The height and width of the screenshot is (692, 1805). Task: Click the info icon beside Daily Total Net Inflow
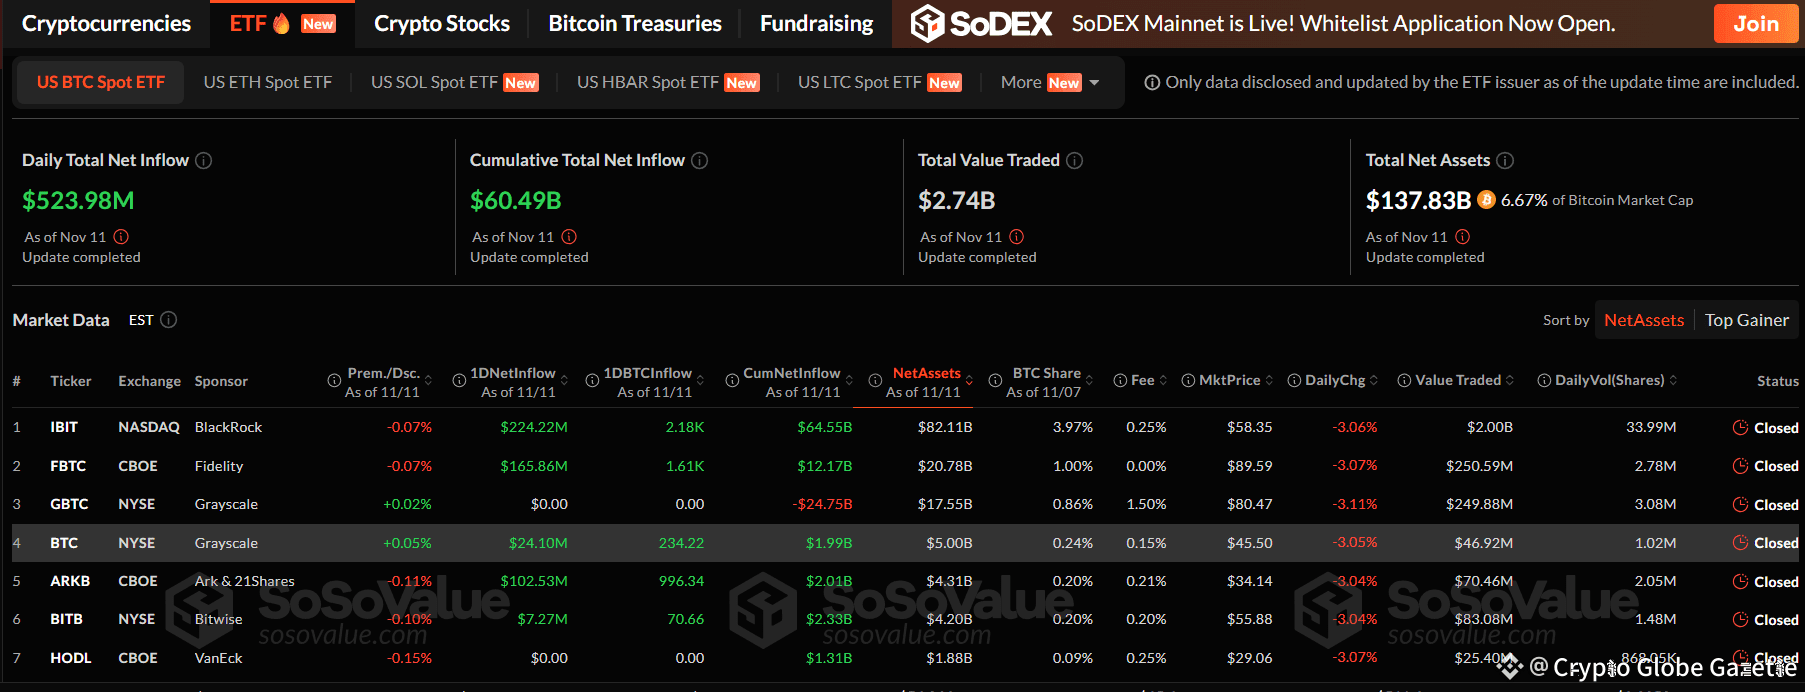[x=203, y=160]
